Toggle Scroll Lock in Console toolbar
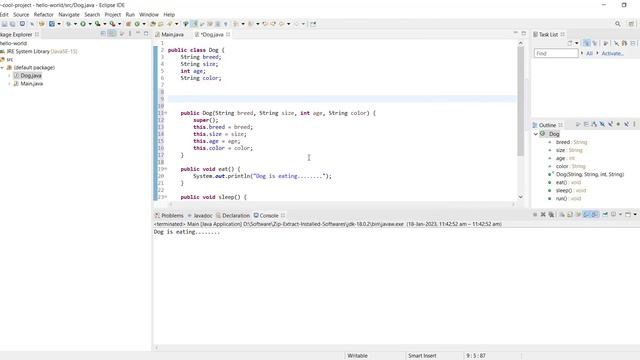 (x=570, y=214)
